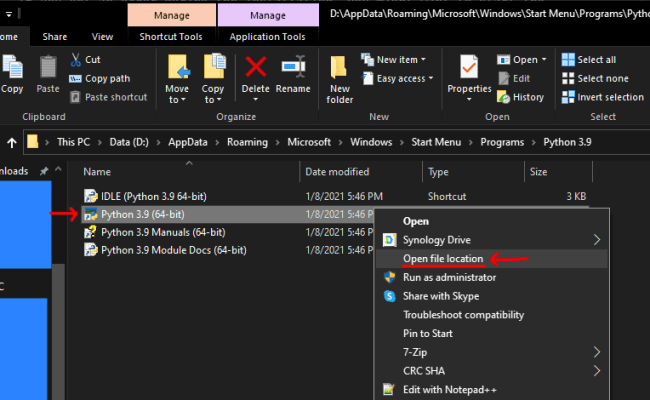Click the Properties checkmark icon
The height and width of the screenshot is (400, 650).
coord(469,67)
